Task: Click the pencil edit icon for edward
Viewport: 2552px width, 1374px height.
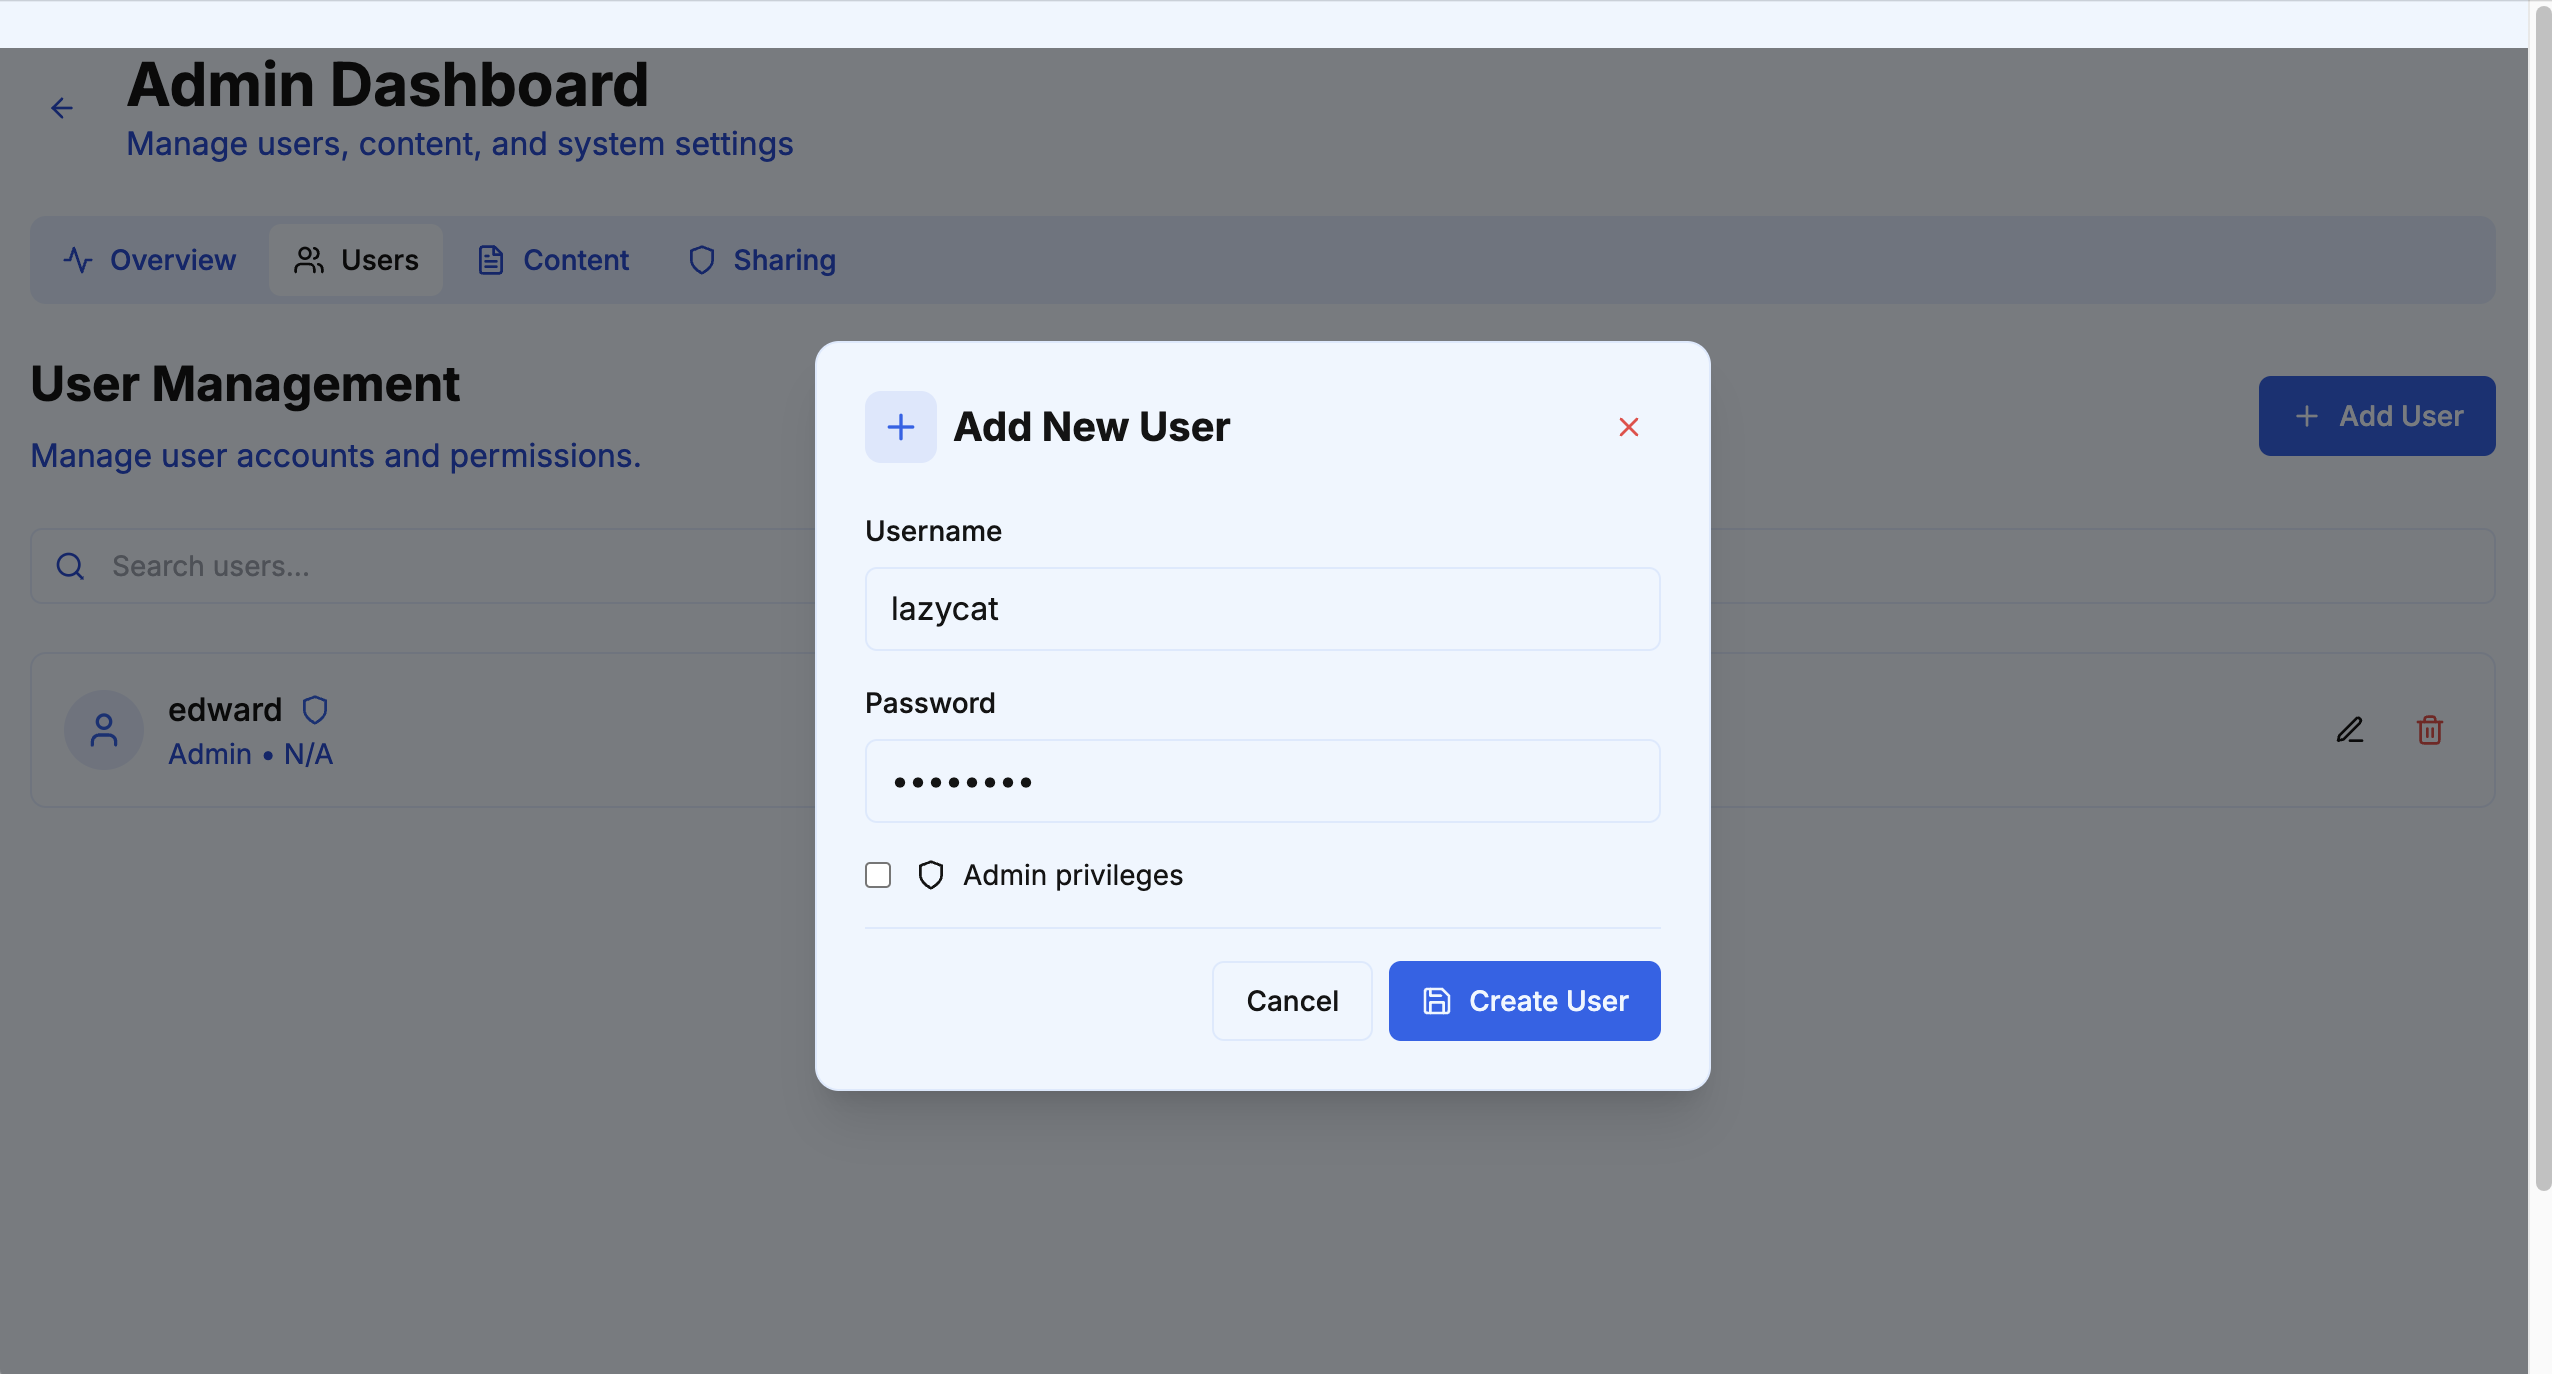Action: tap(2350, 730)
